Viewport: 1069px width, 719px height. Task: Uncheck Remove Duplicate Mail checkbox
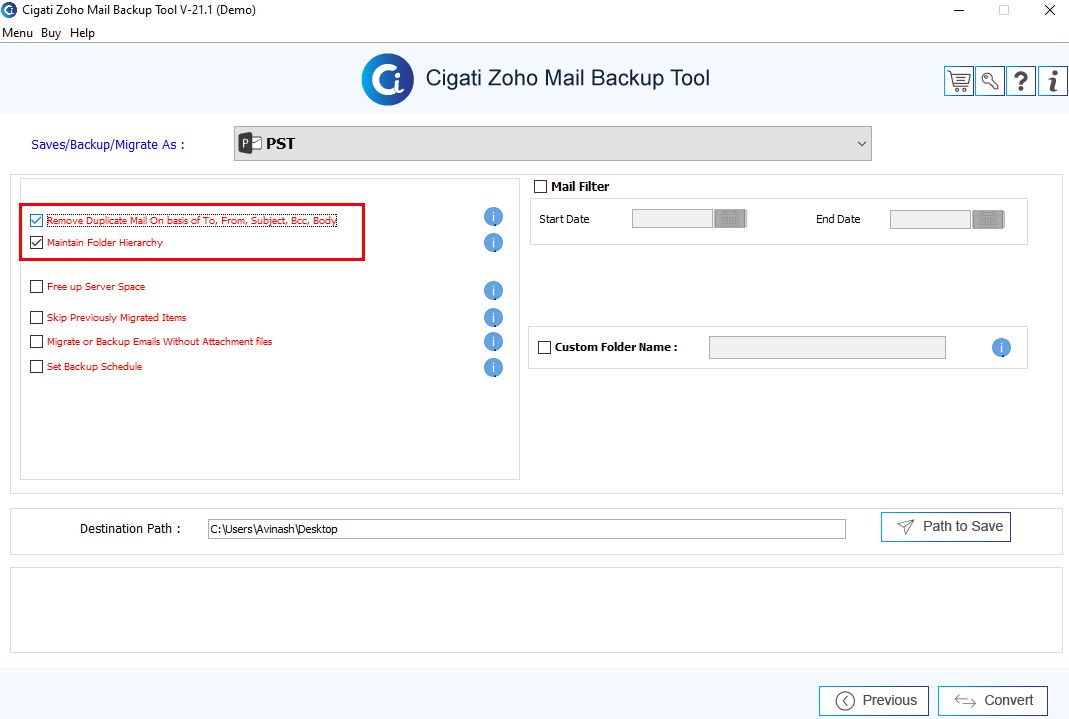(x=36, y=220)
